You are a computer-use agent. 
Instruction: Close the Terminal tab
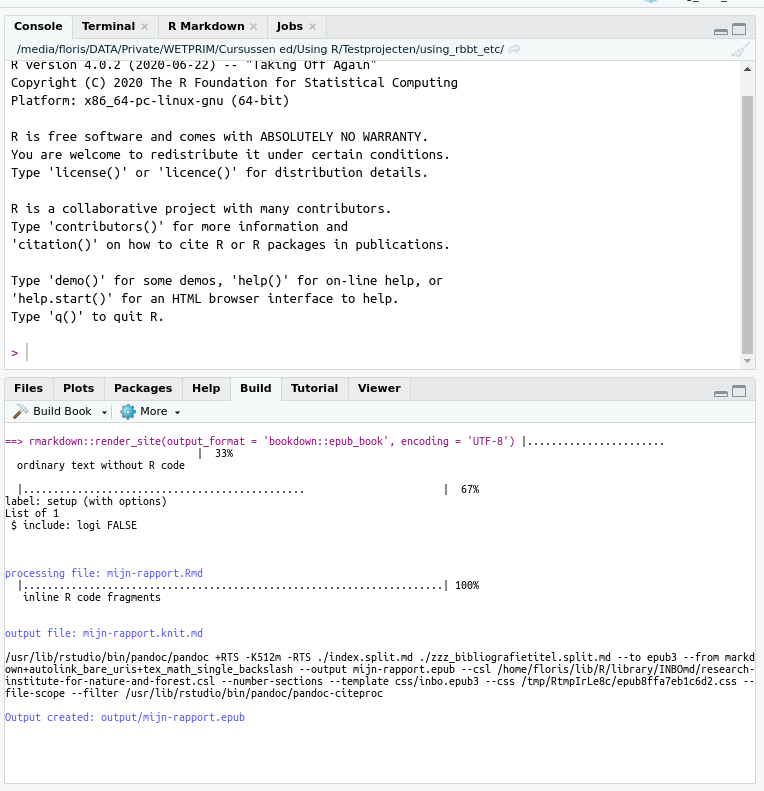coord(144,27)
